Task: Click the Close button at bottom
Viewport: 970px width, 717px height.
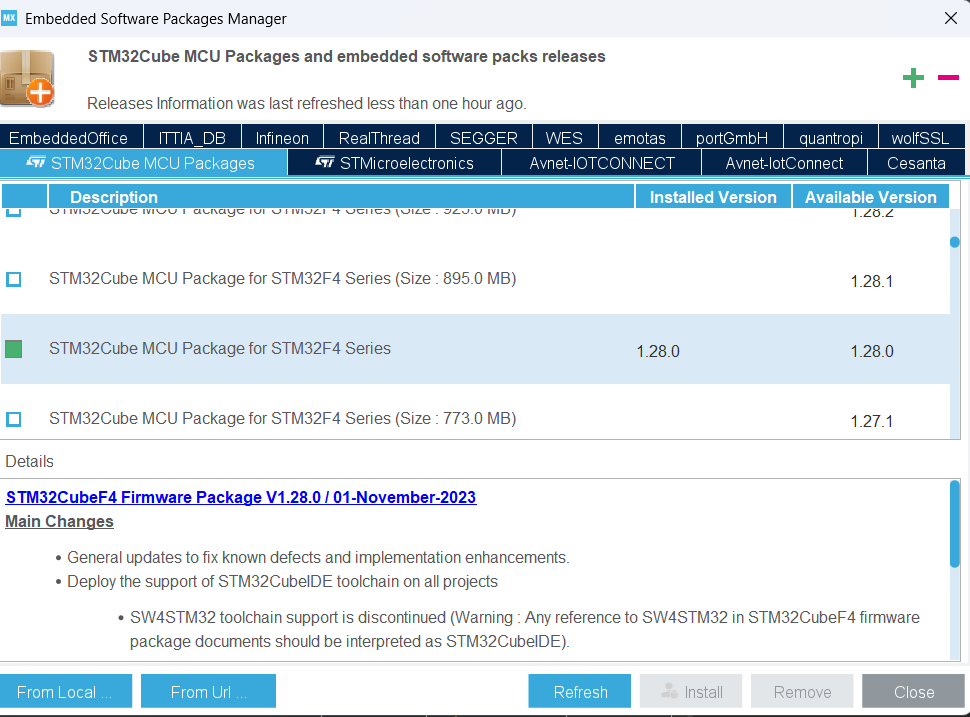Action: [x=914, y=691]
